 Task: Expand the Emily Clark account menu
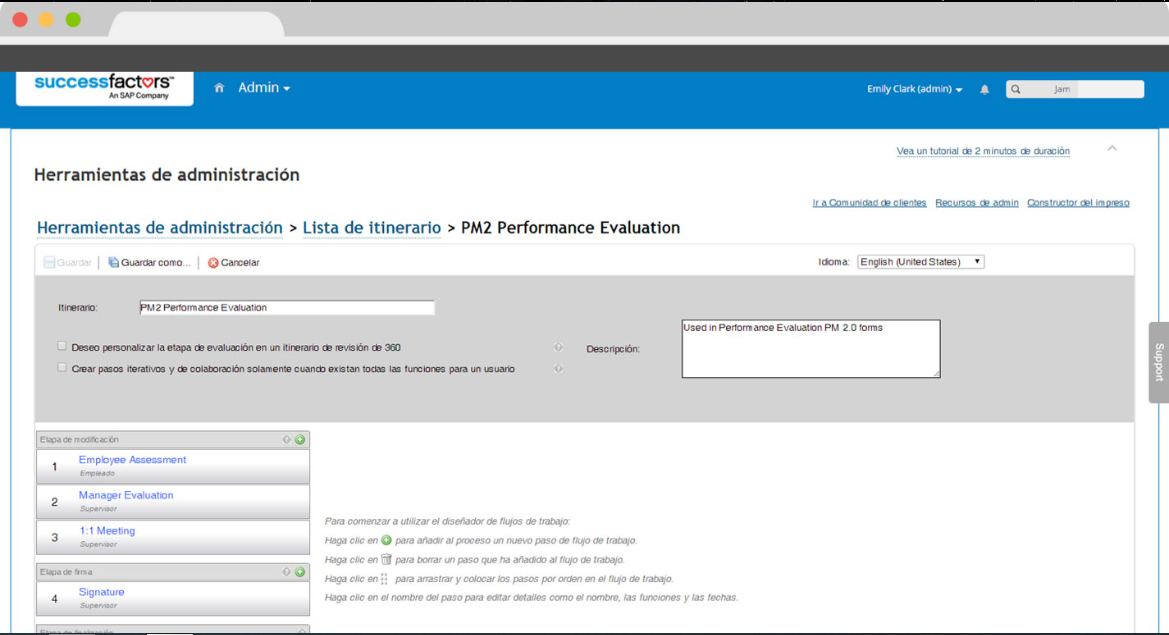pyautogui.click(x=913, y=89)
